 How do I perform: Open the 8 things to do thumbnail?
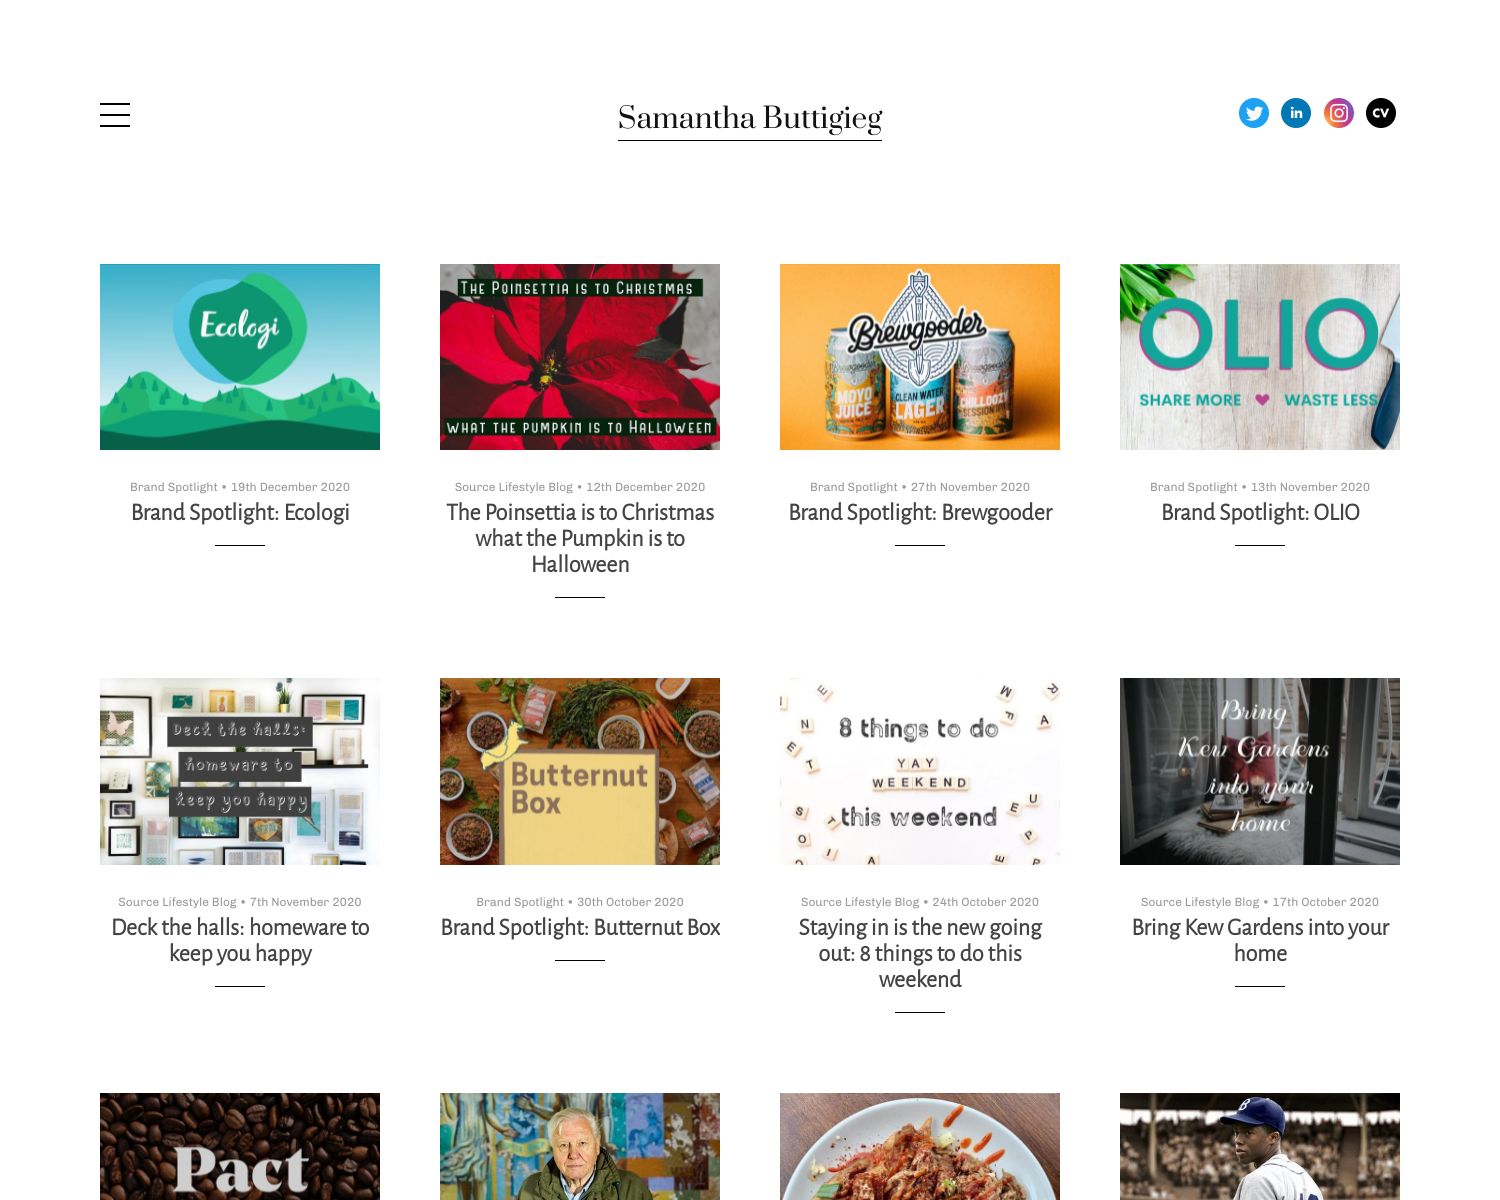click(x=920, y=772)
